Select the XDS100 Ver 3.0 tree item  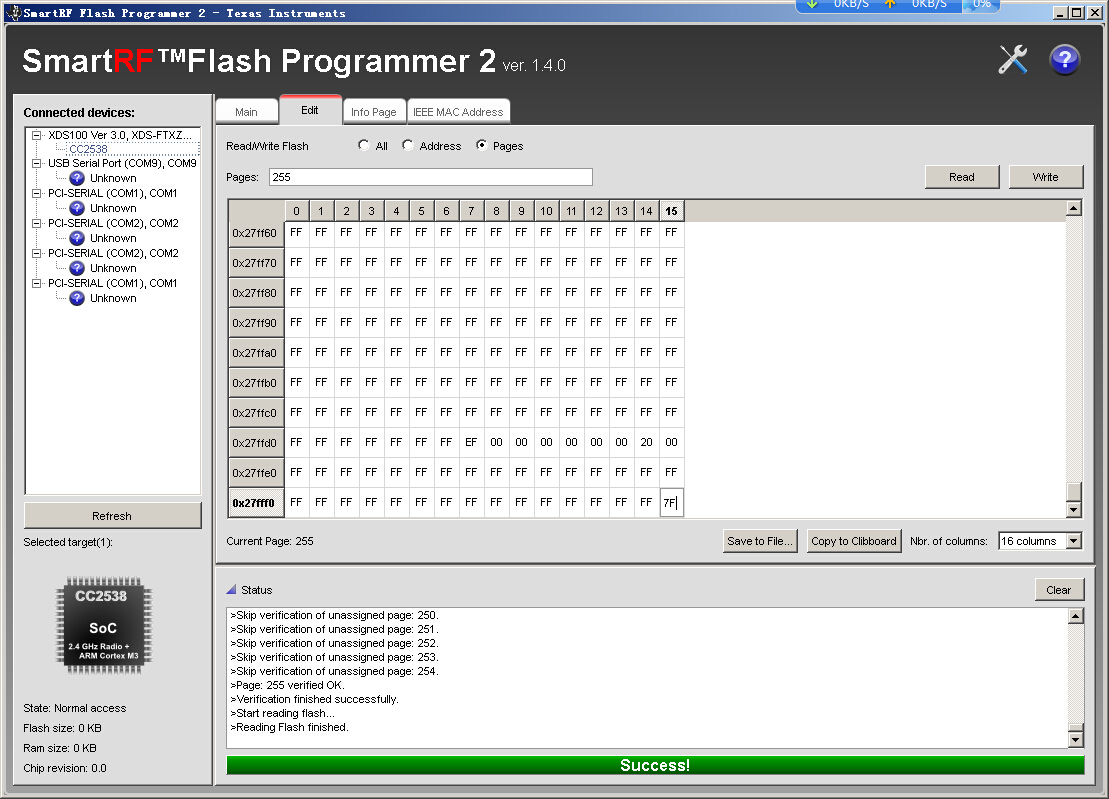(x=120, y=135)
